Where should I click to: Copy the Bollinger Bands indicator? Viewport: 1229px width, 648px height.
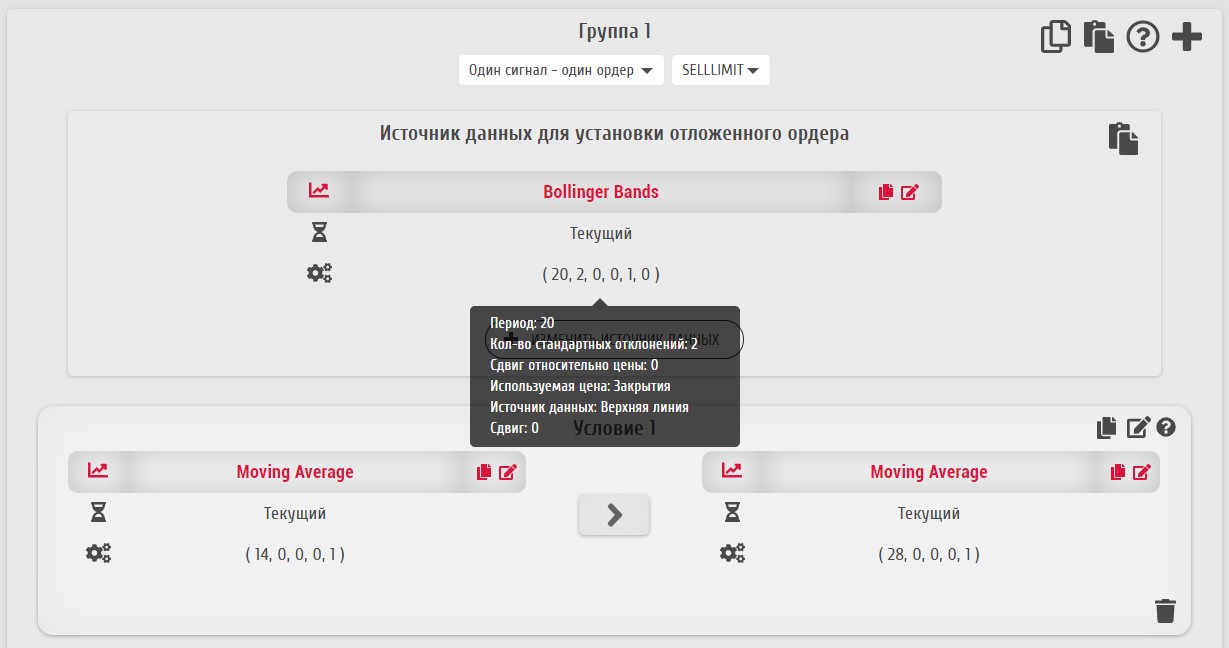(885, 192)
